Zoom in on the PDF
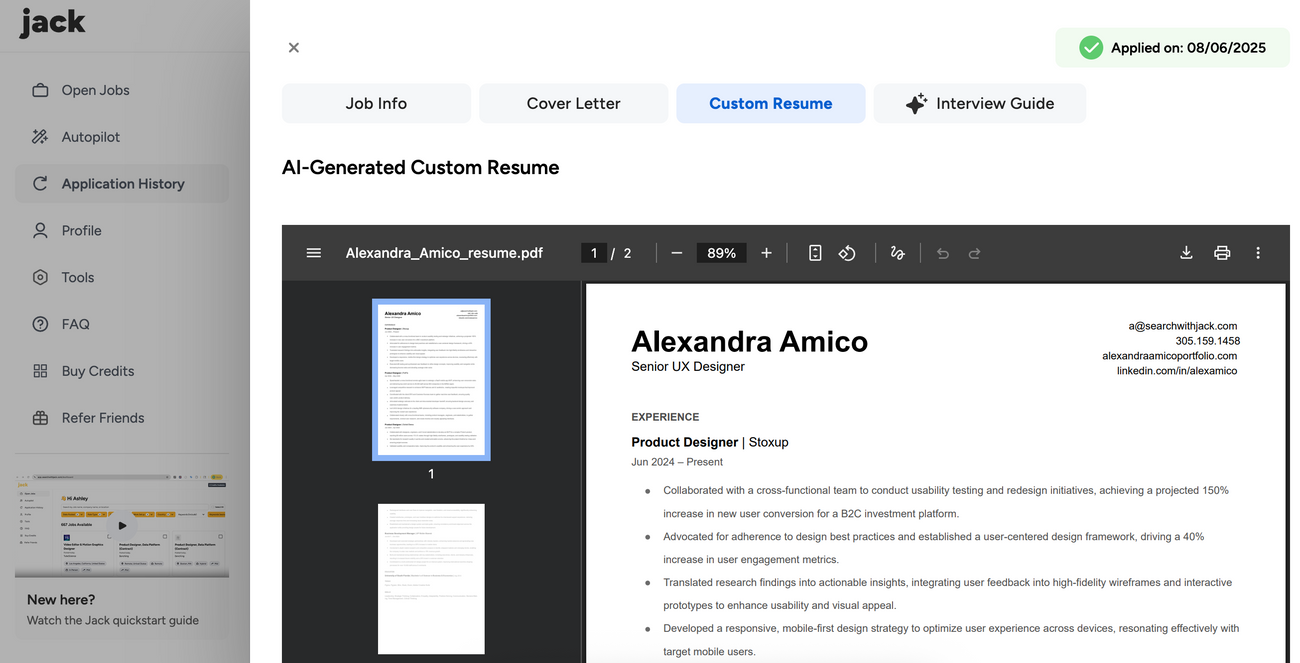 766,253
